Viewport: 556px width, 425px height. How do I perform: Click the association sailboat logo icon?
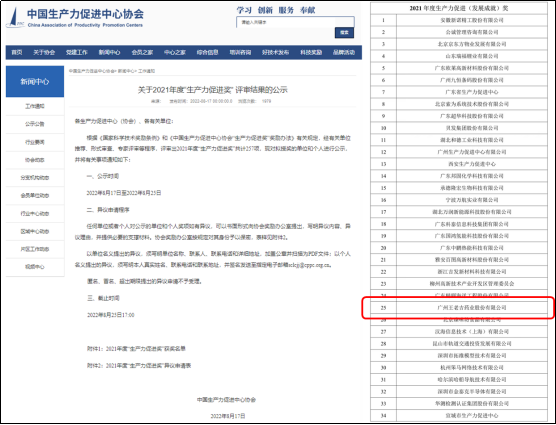point(15,18)
